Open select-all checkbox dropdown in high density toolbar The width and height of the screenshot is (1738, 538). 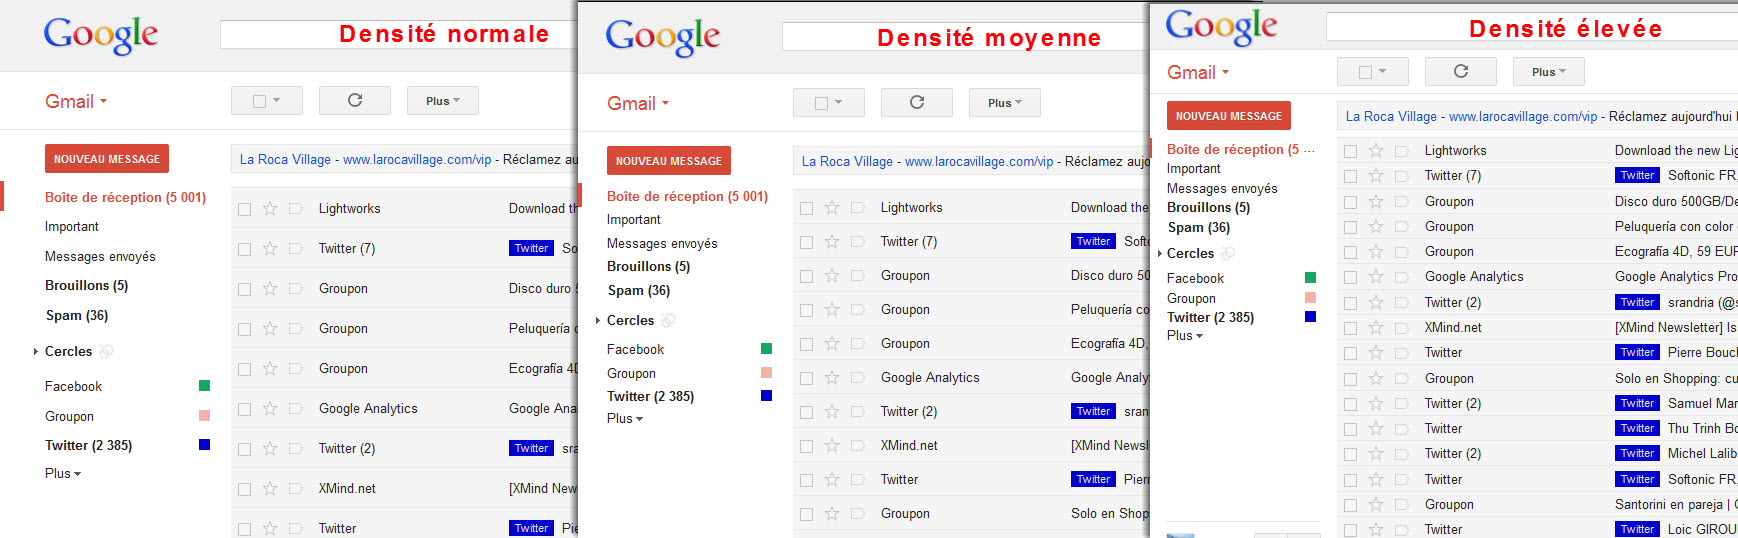pos(1382,72)
